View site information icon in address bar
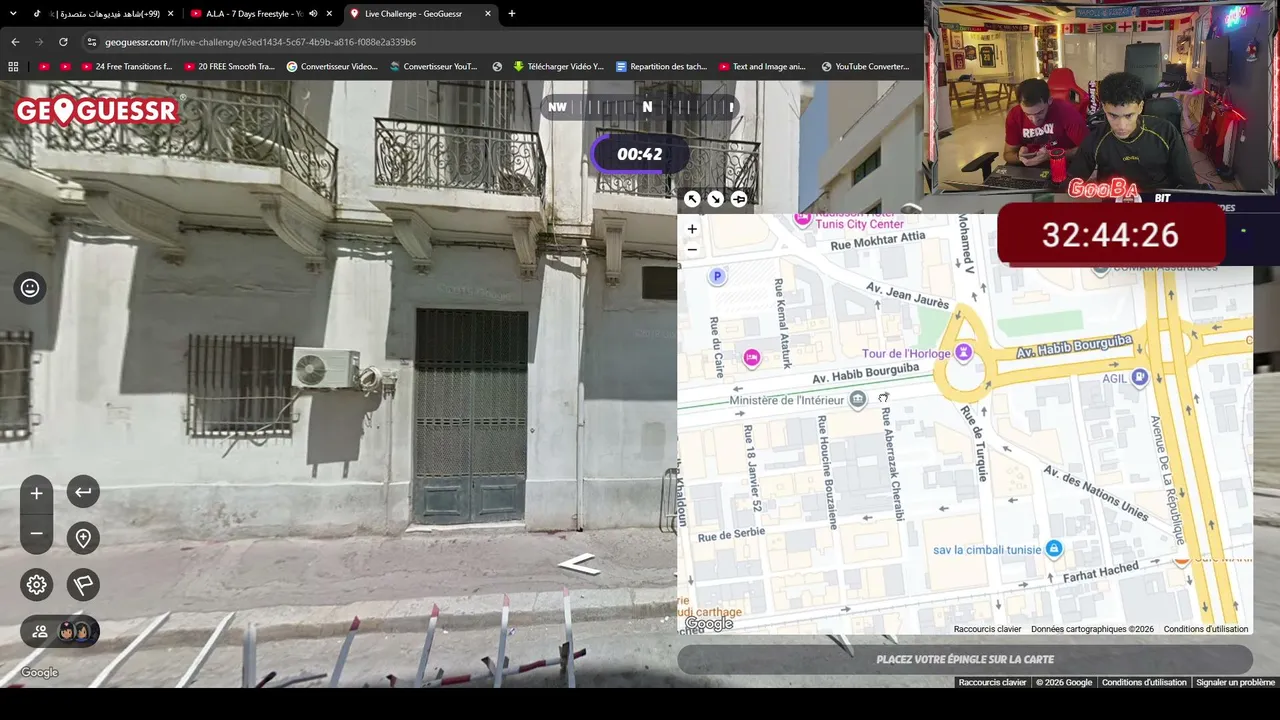Screen dimensions: 1280x720 click(x=92, y=42)
